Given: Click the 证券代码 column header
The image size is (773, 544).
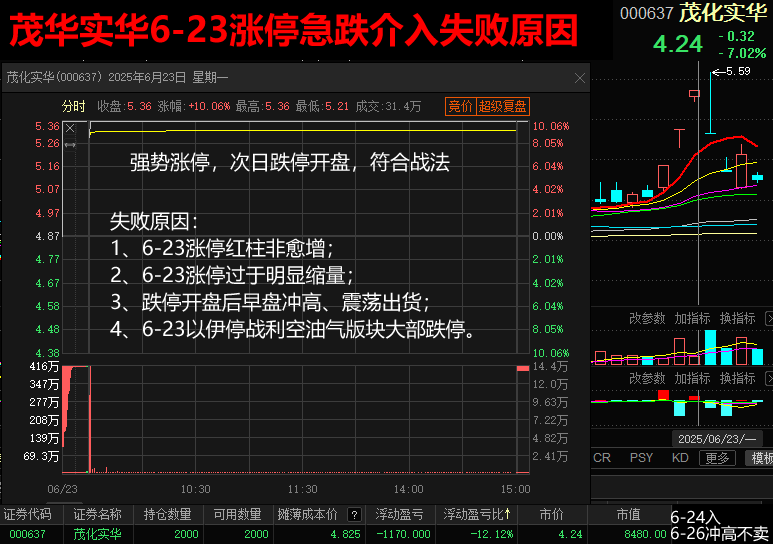Looking at the screenshot, I should tap(28, 514).
